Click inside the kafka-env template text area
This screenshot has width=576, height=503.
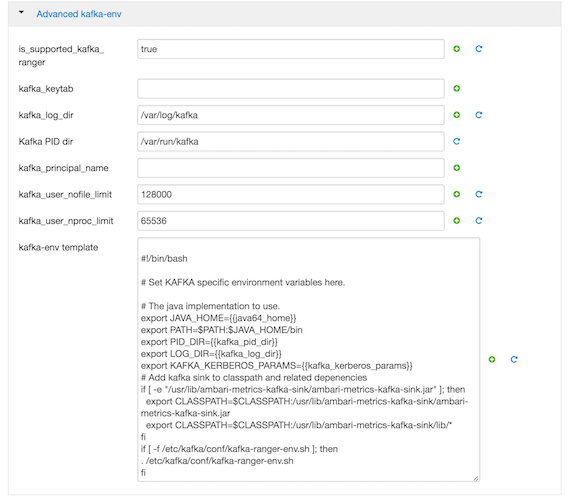click(x=309, y=359)
